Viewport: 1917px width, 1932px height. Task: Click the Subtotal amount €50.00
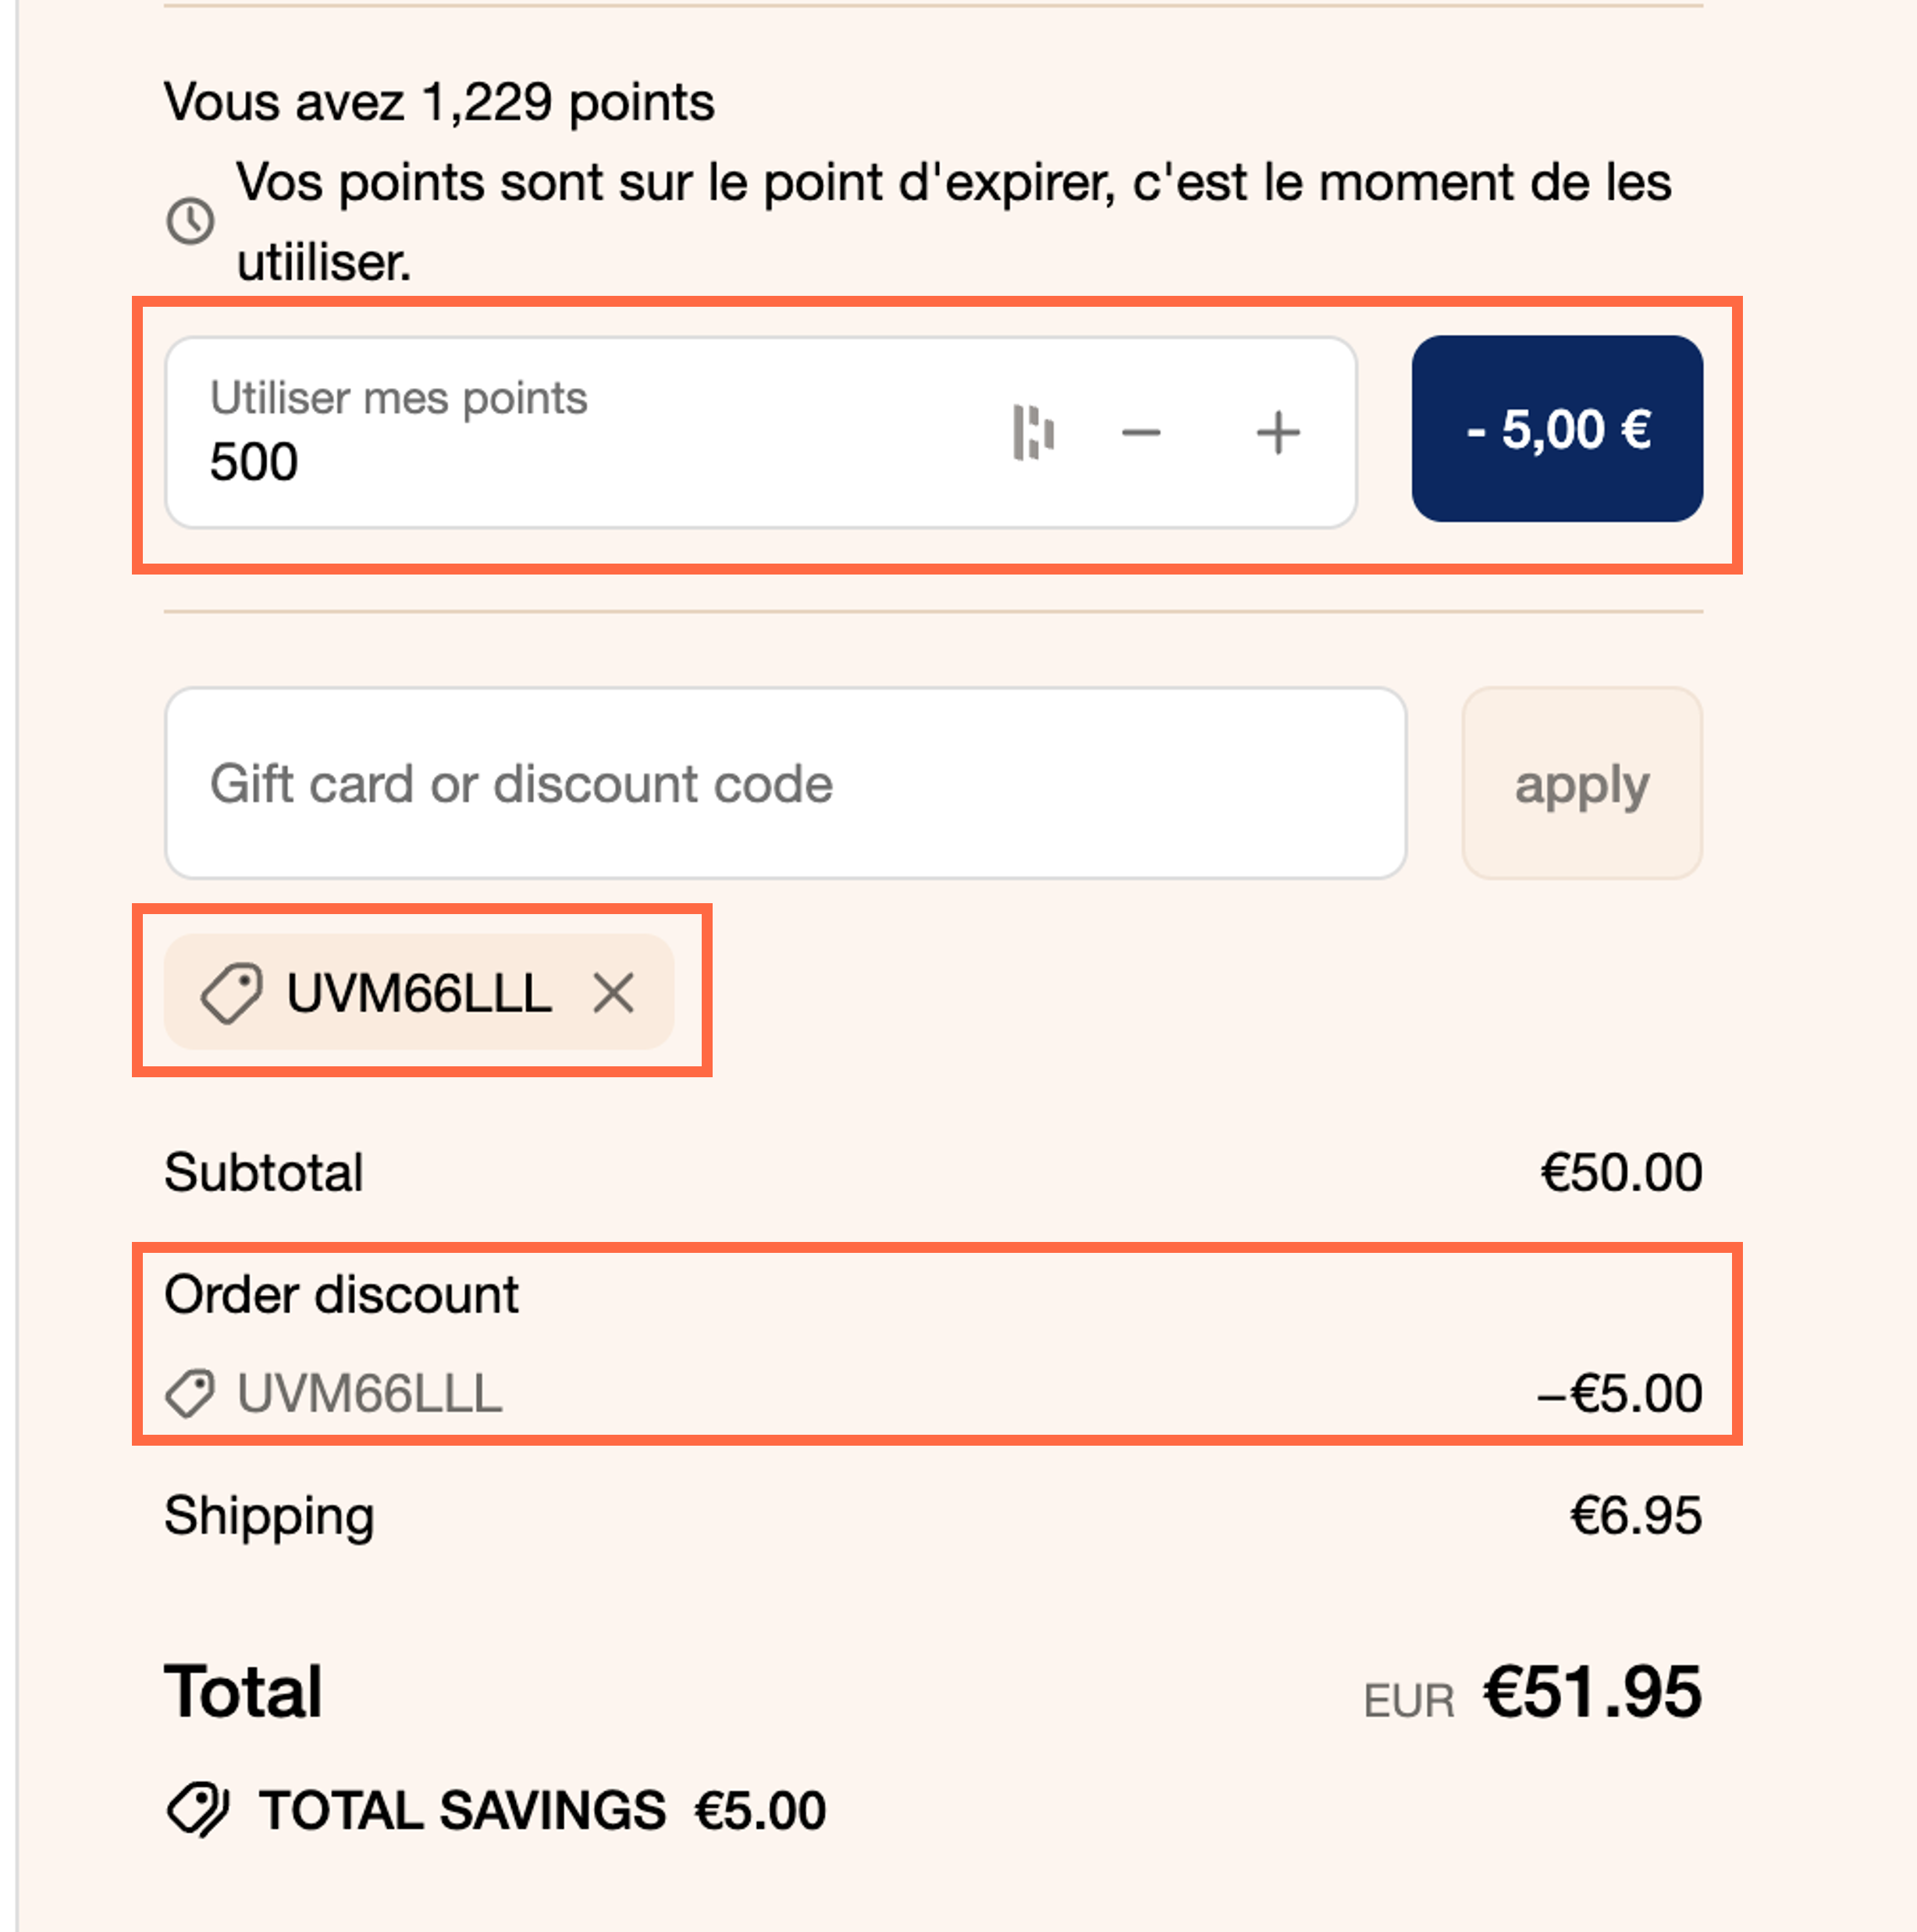[x=1621, y=1172]
